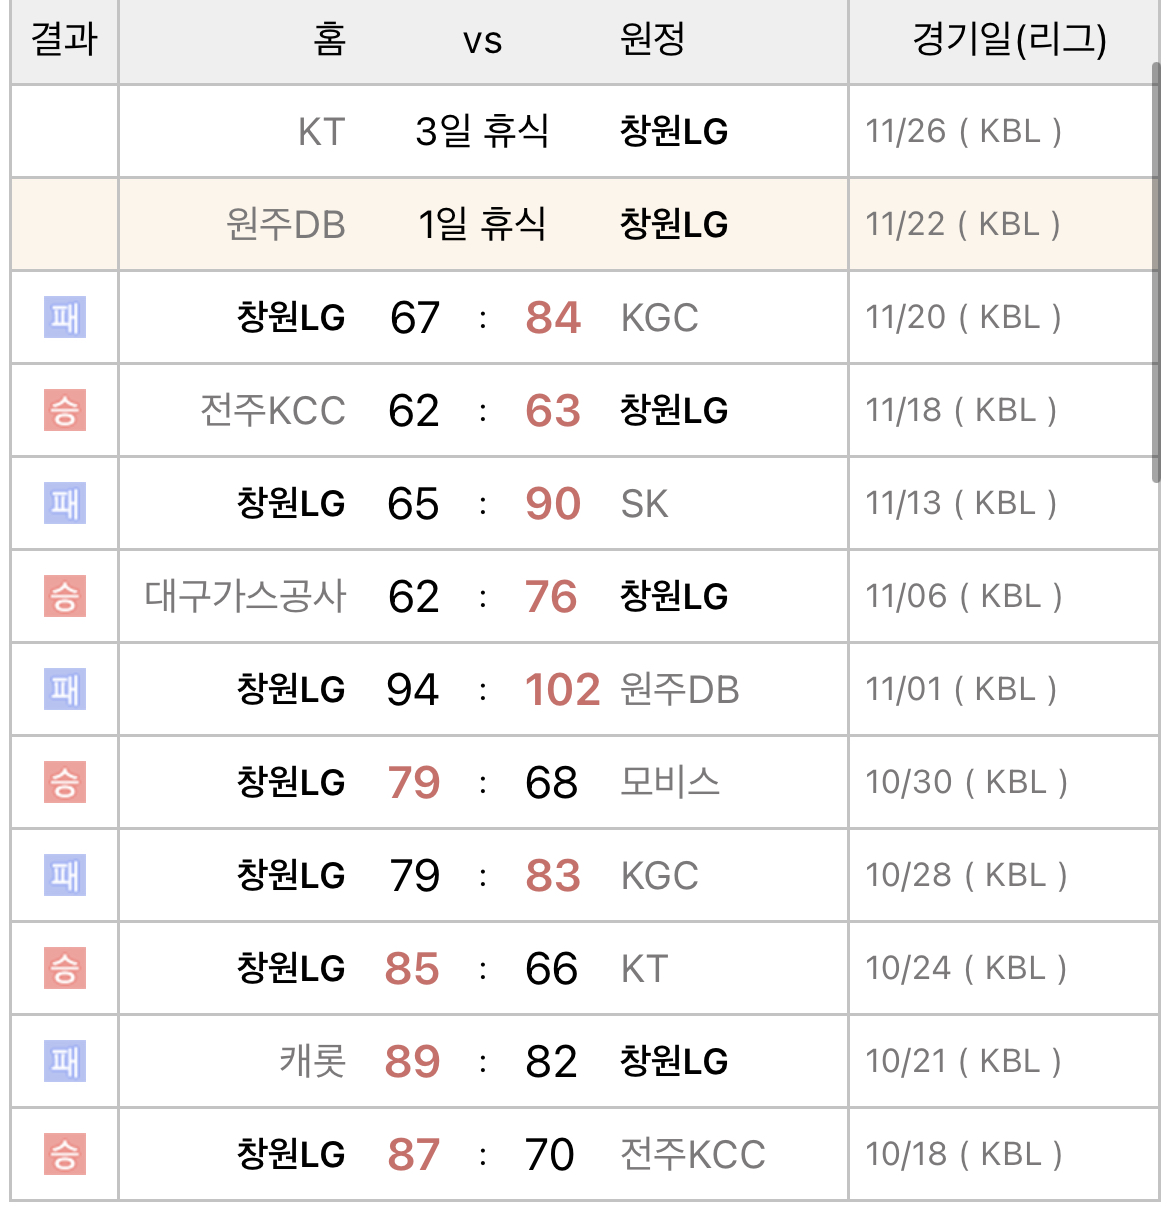Open the KT home team link on 11/26

pos(322,132)
